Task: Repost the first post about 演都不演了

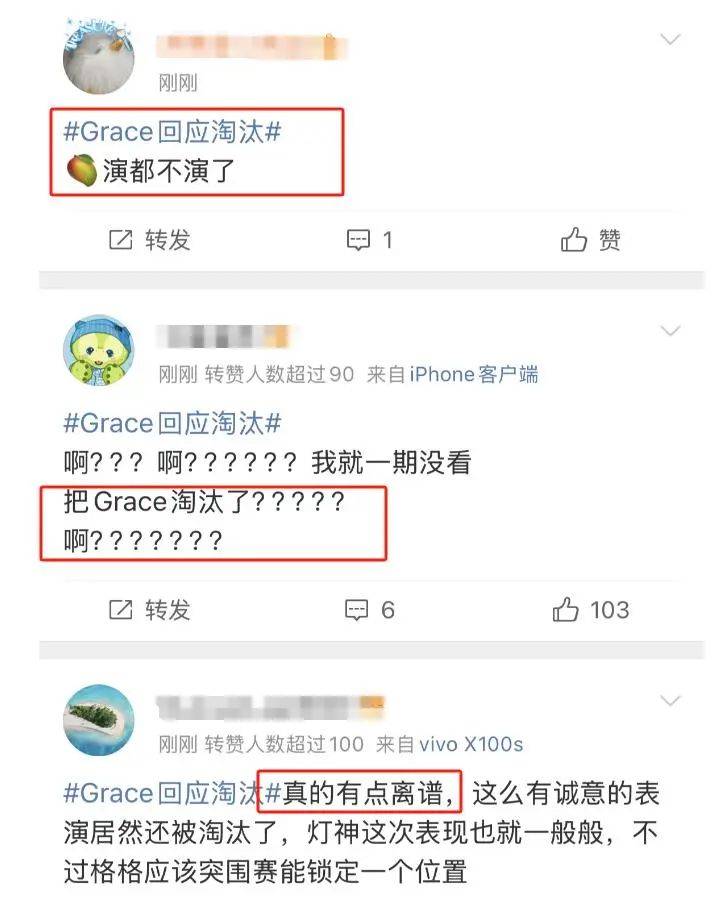Action: 149,240
